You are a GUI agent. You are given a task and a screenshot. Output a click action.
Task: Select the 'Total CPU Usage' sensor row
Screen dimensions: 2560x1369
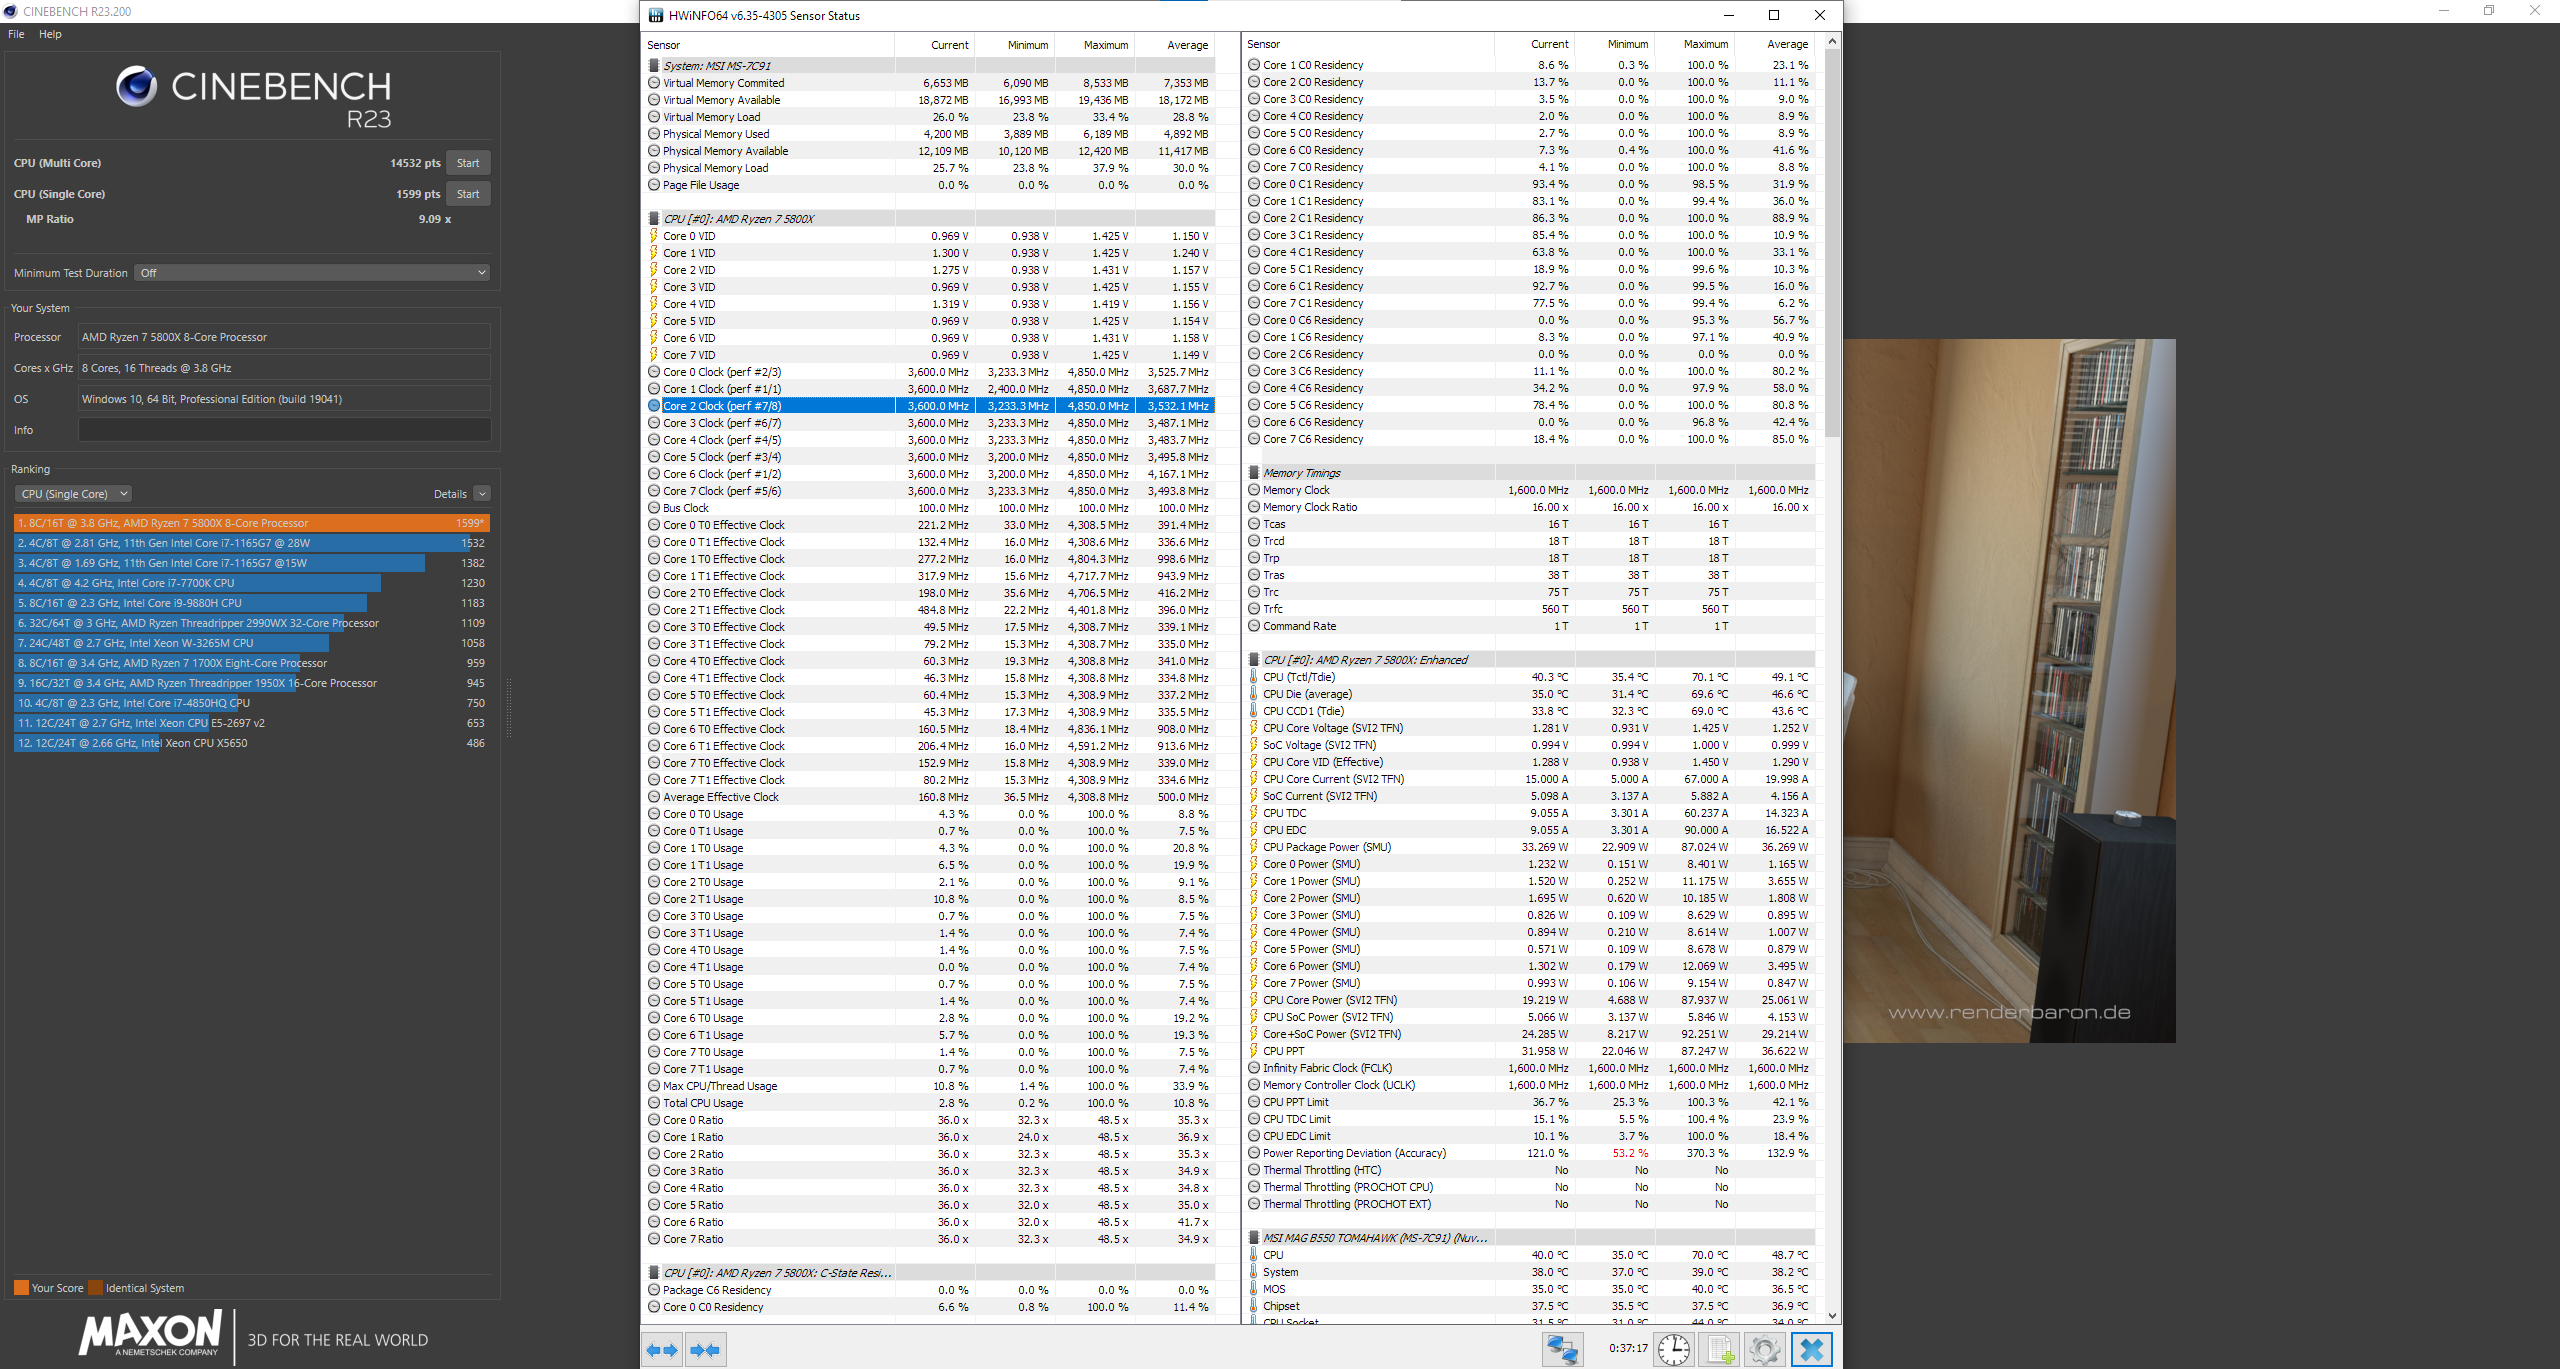(x=930, y=1103)
